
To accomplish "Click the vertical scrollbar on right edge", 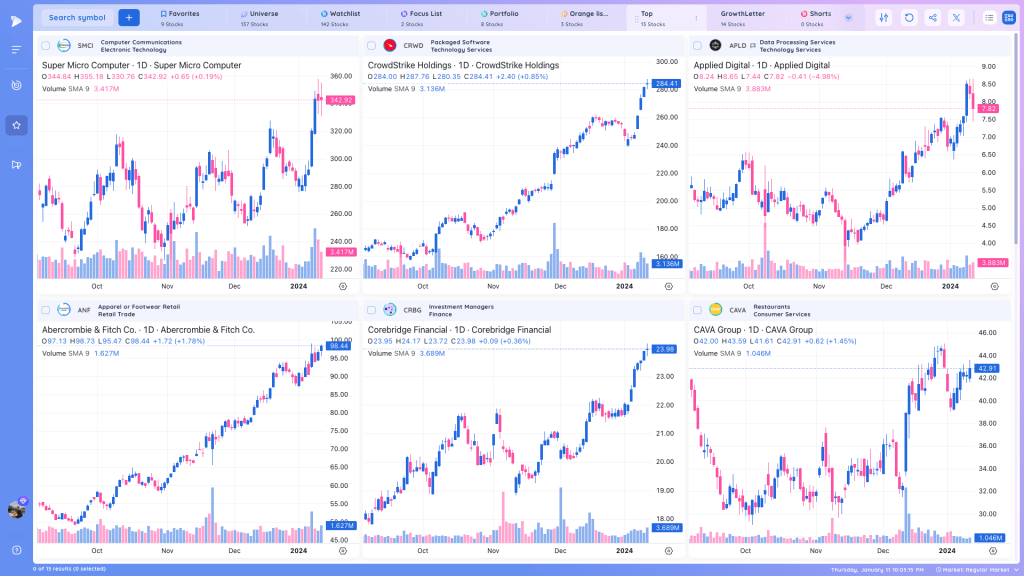I will [1018, 137].
